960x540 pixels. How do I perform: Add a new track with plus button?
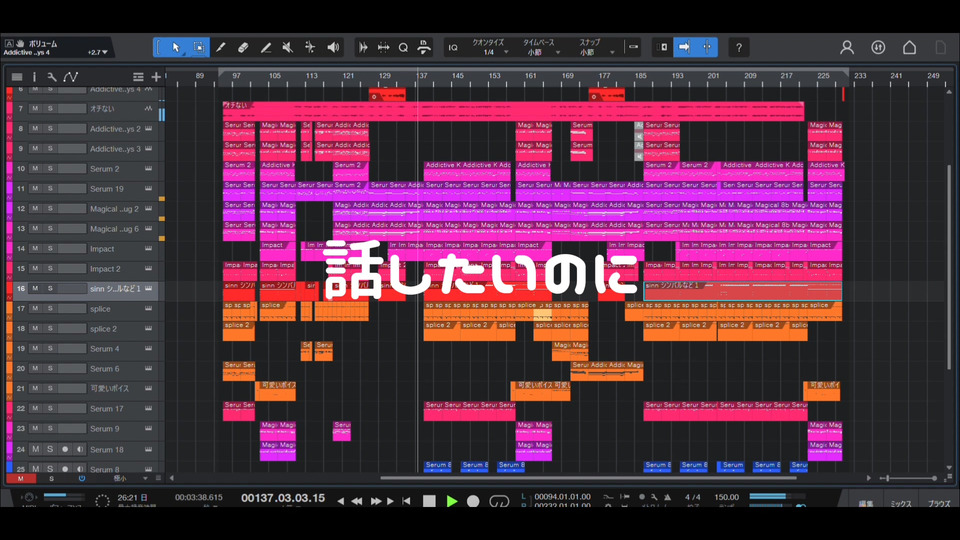[156, 77]
